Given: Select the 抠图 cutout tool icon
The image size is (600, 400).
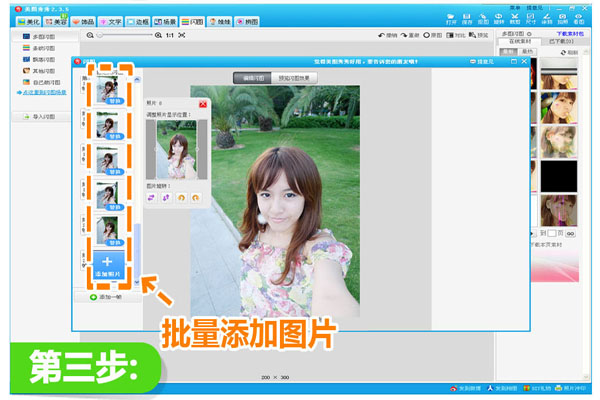Looking at the screenshot, I should pyautogui.click(x=483, y=19).
